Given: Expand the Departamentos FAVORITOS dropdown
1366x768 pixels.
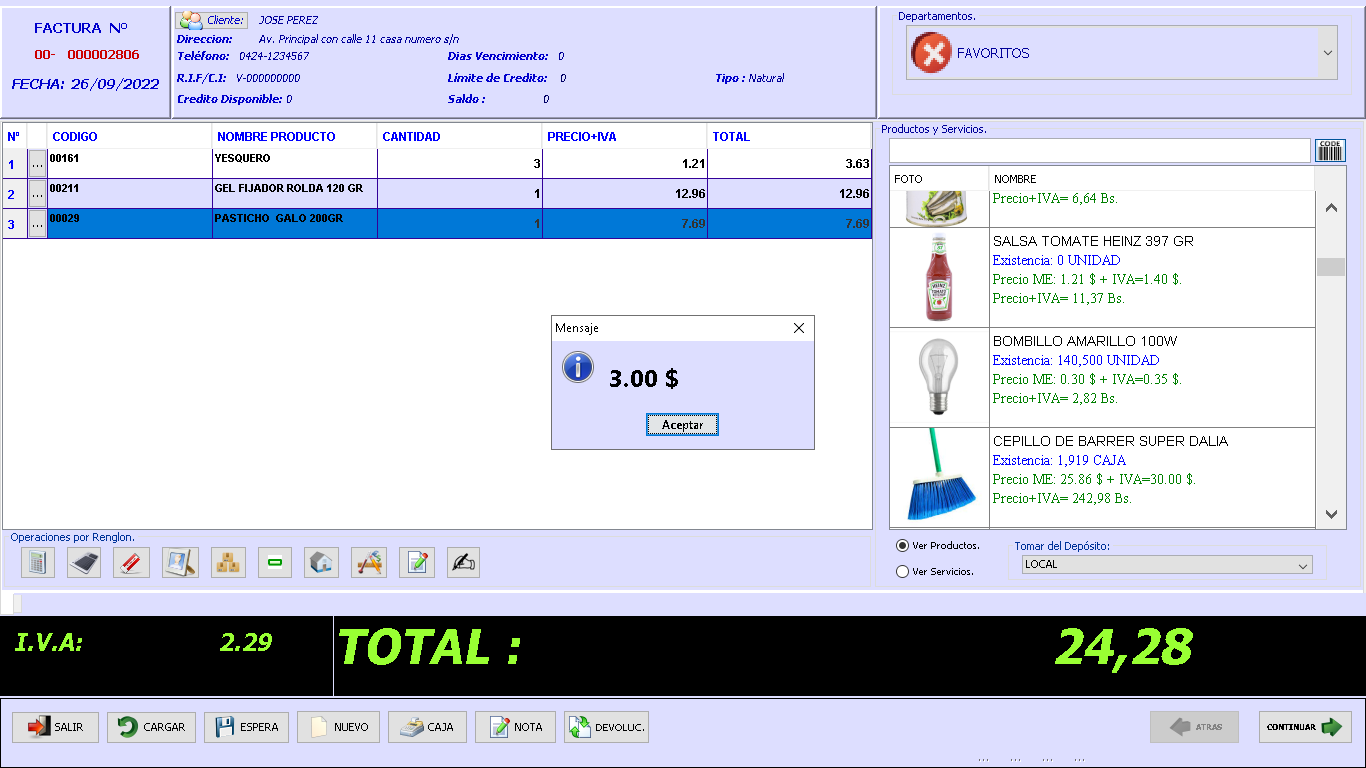Looking at the screenshot, I should (x=1328, y=53).
